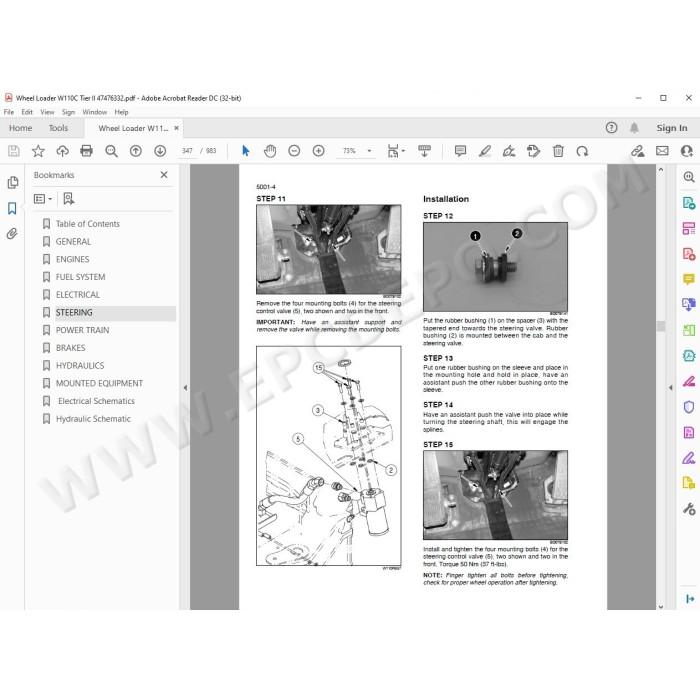Image resolution: width=700 pixels, height=700 pixels.
Task: Select the ELECTRICAL bookmark
Action: (78, 295)
